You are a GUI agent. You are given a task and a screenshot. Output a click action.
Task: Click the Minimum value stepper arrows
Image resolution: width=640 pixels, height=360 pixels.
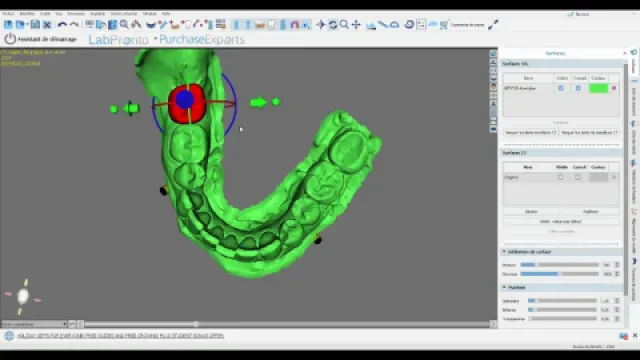[617, 265]
